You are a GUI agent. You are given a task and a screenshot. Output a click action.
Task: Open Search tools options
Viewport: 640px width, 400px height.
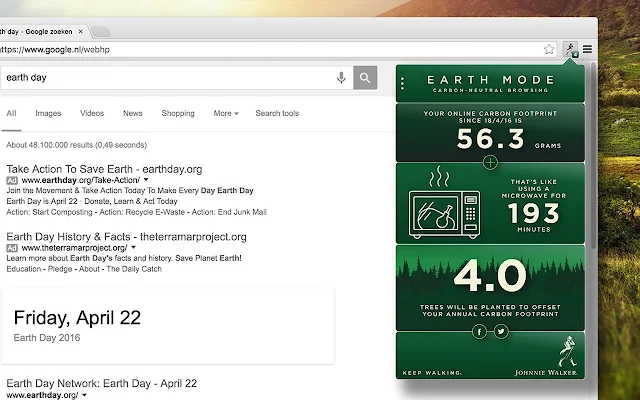pyautogui.click(x=277, y=113)
